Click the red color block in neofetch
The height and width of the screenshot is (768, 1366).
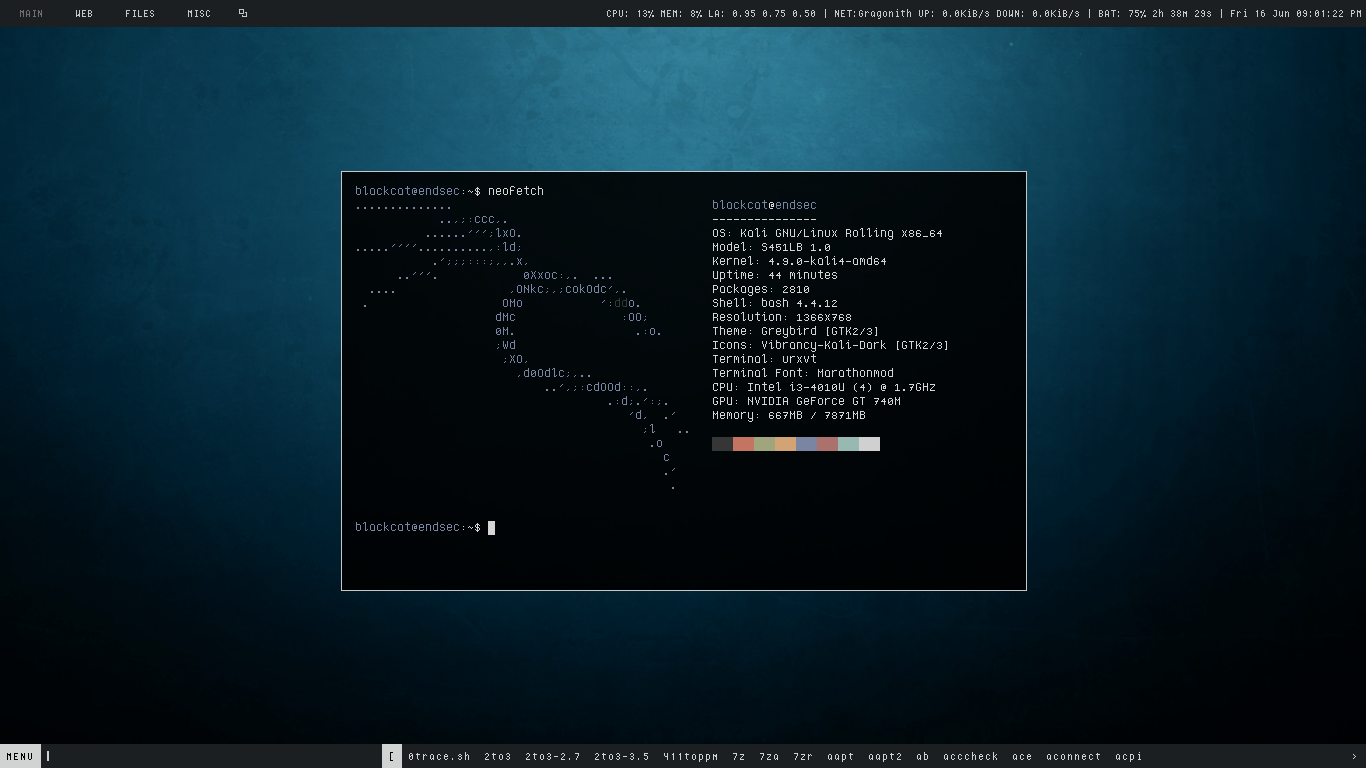(x=743, y=444)
